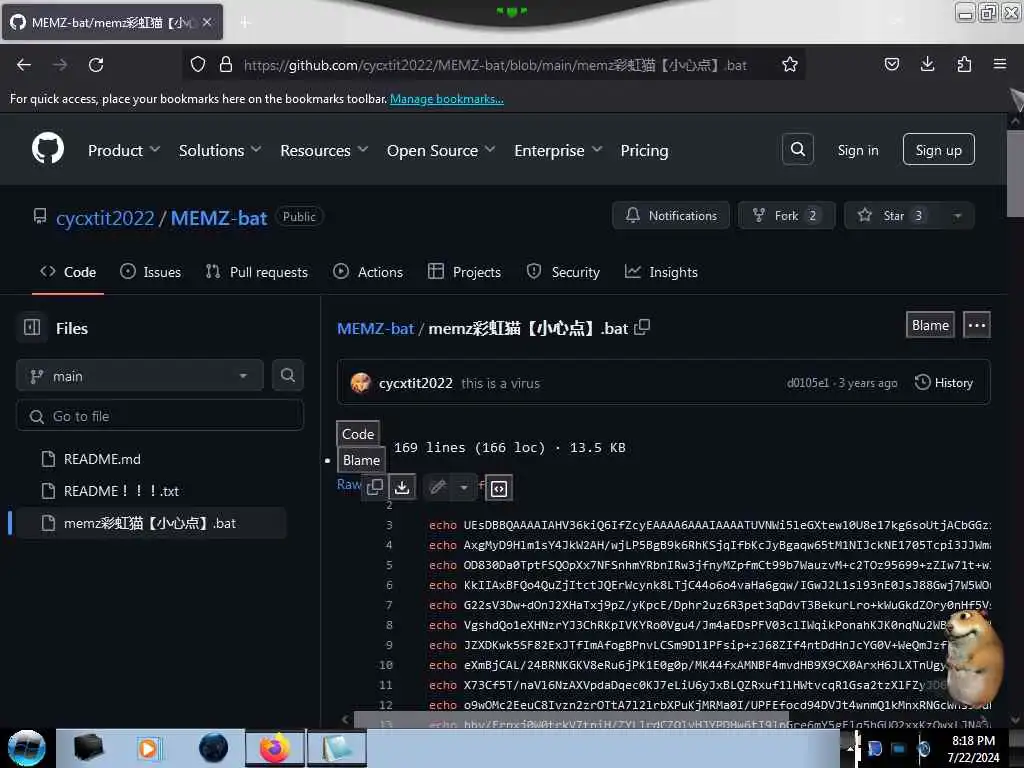Star the MEMZ-bat repository
This screenshot has width=1024, height=768.
(893, 216)
